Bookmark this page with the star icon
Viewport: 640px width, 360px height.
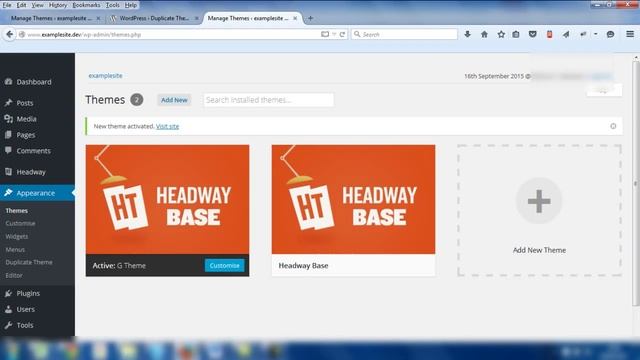point(501,34)
